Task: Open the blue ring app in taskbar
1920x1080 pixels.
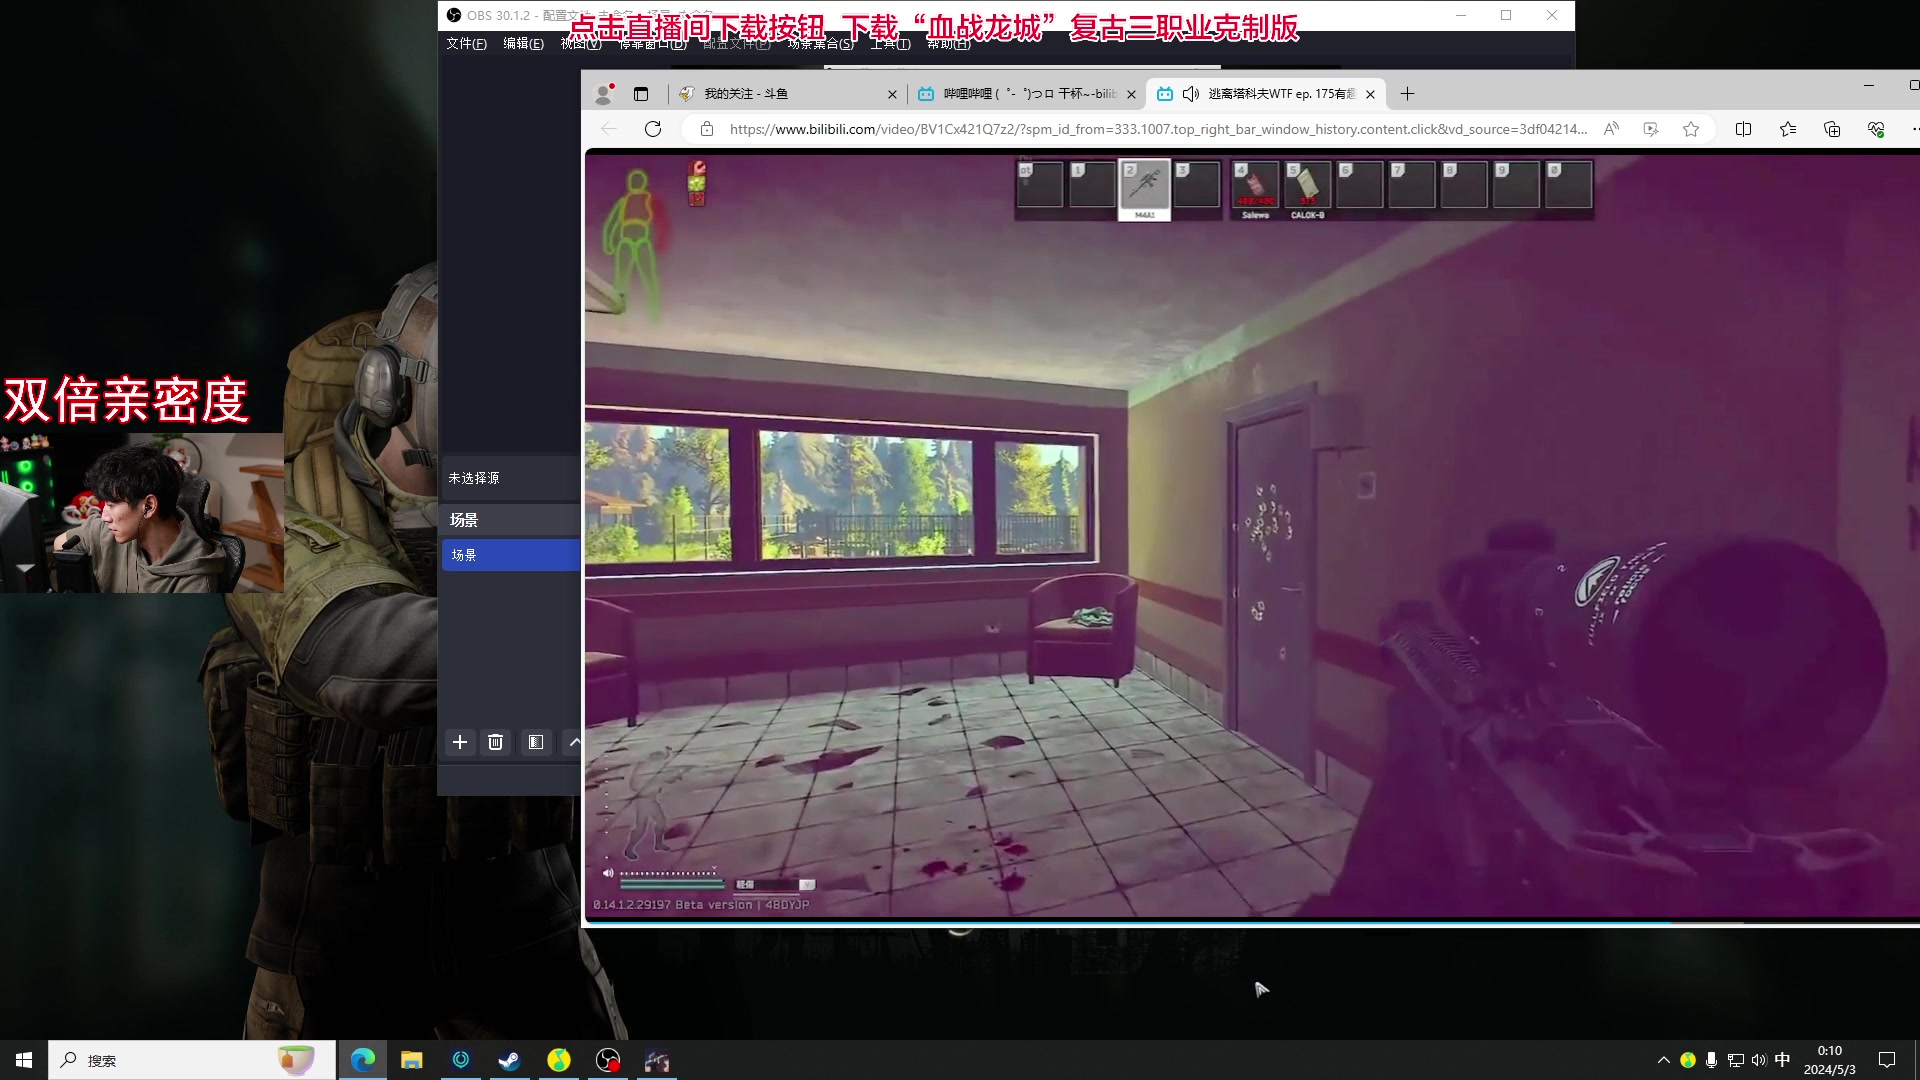Action: [x=461, y=1060]
